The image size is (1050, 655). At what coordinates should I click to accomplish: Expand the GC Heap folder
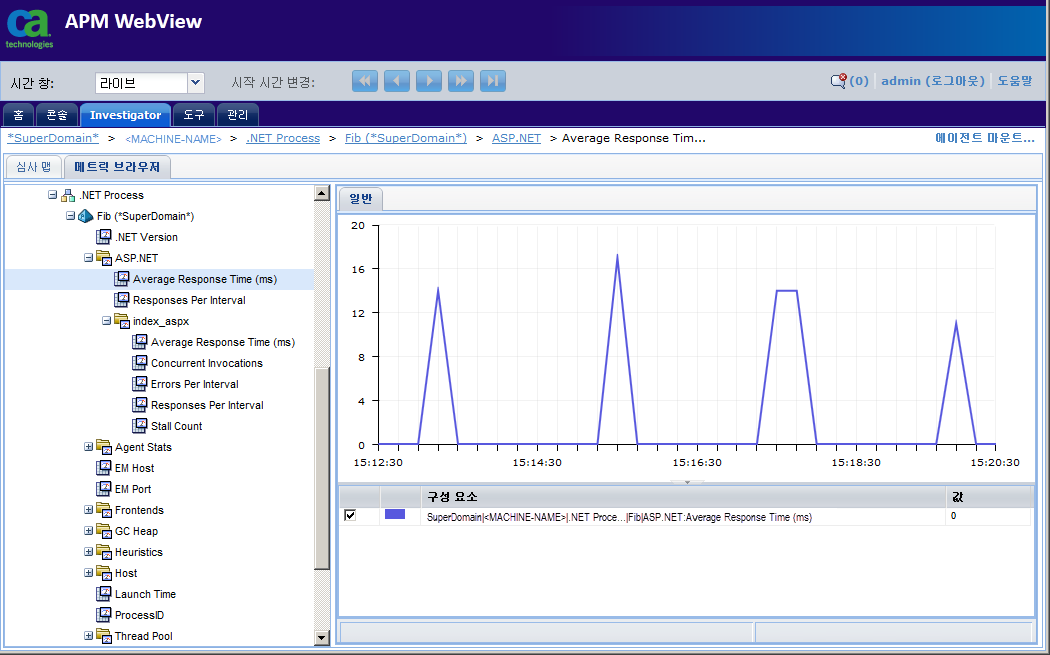89,531
